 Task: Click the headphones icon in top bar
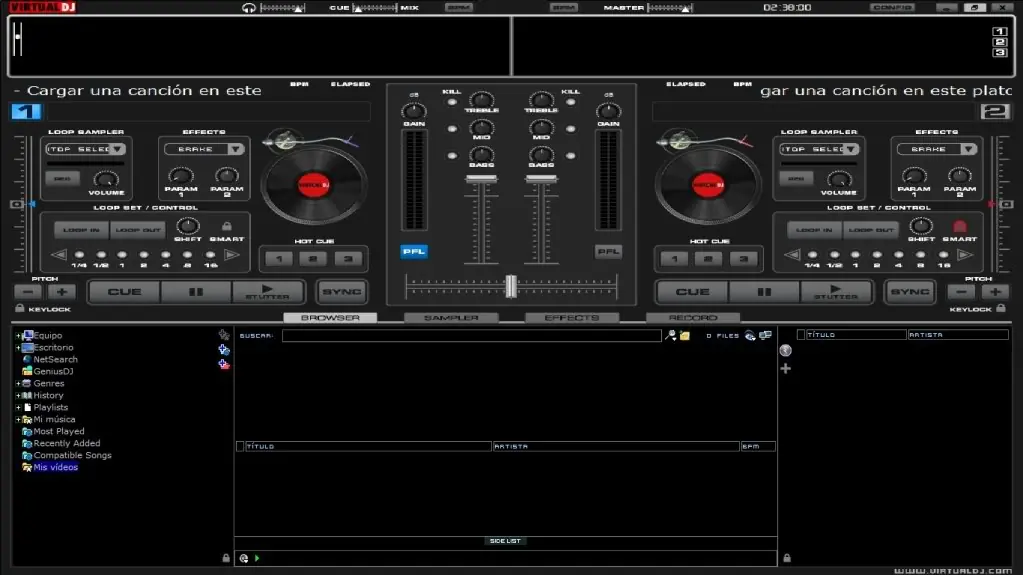249,8
